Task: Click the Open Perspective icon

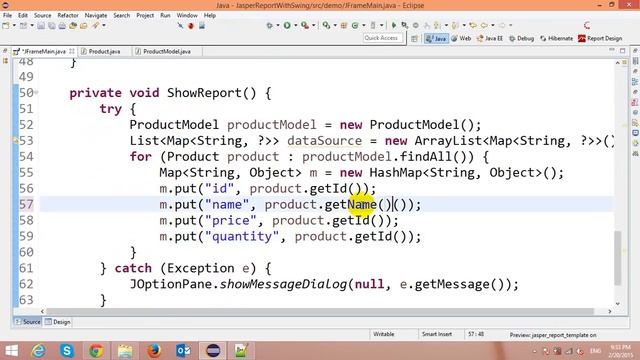Action: (414, 38)
